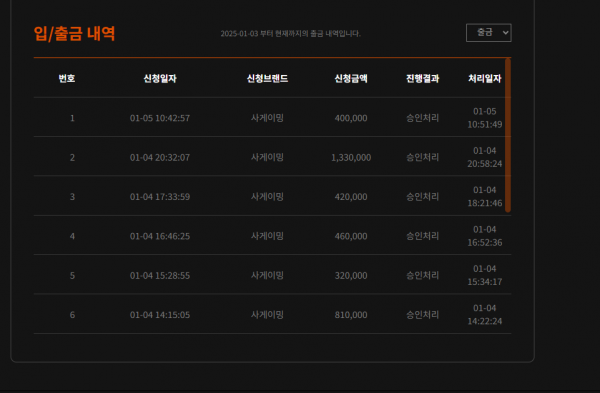
Task: Click the 01-04 17:33:59 request date
Action: point(160,197)
